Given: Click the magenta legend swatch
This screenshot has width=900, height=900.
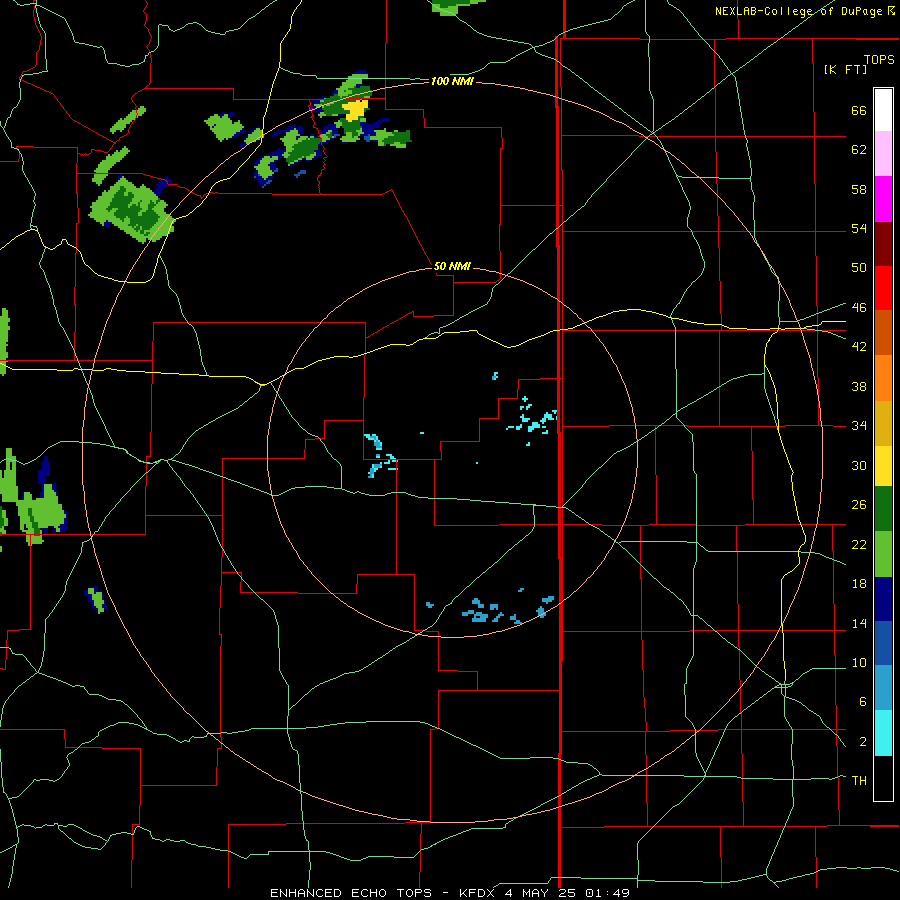Looking at the screenshot, I should coord(883,199).
